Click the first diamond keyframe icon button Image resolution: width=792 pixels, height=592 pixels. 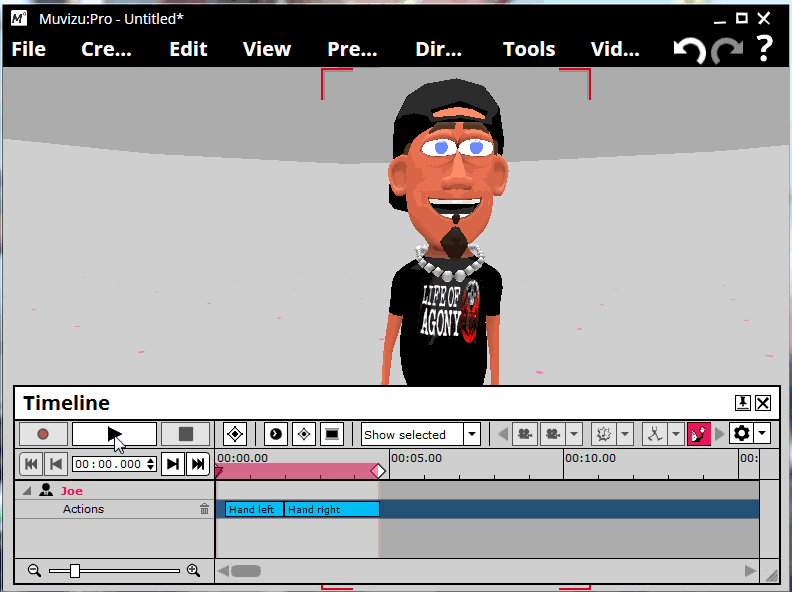pos(235,434)
